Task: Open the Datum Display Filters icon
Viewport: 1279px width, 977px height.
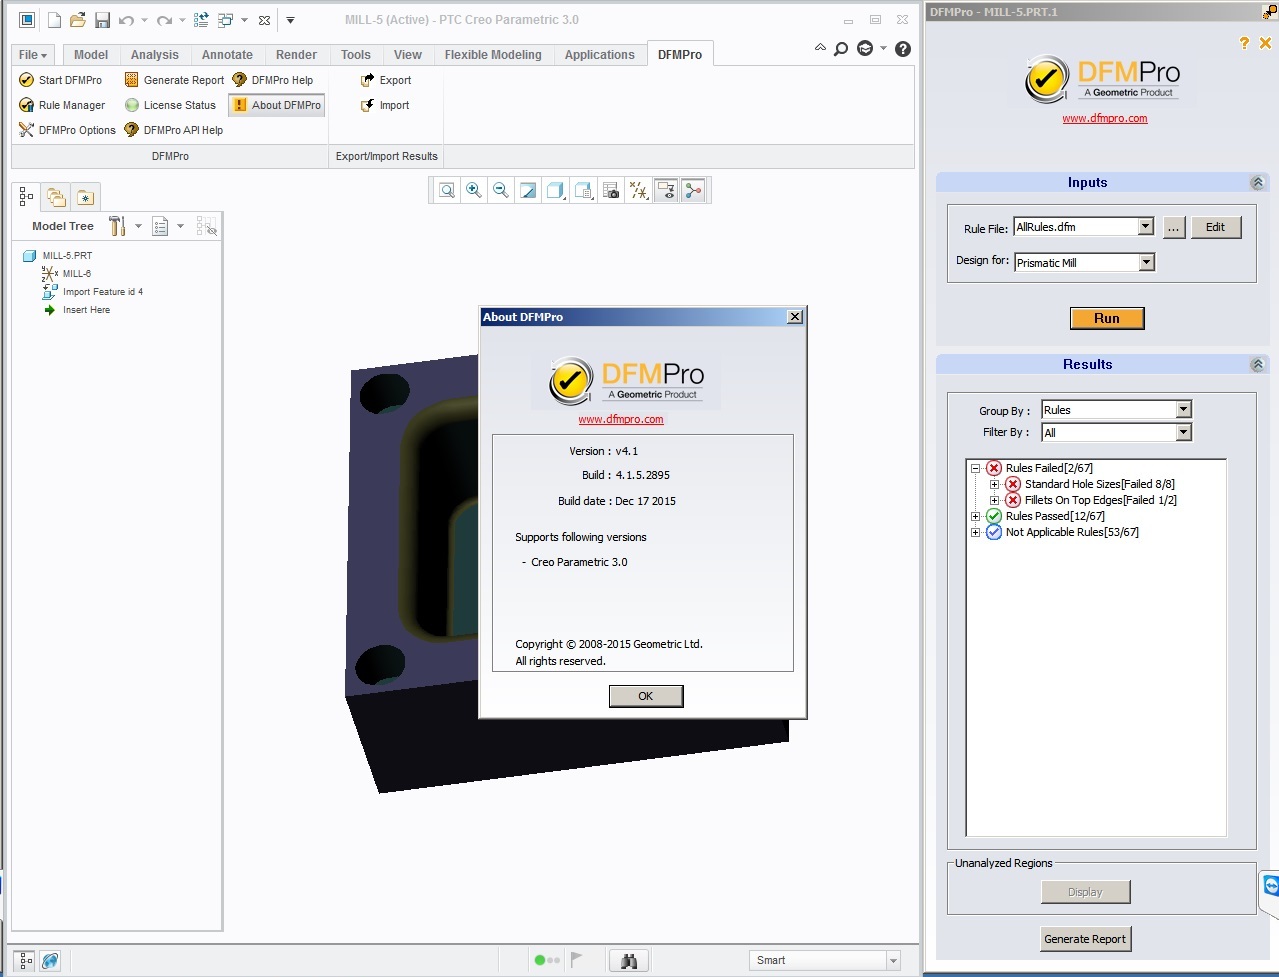Action: tap(639, 190)
